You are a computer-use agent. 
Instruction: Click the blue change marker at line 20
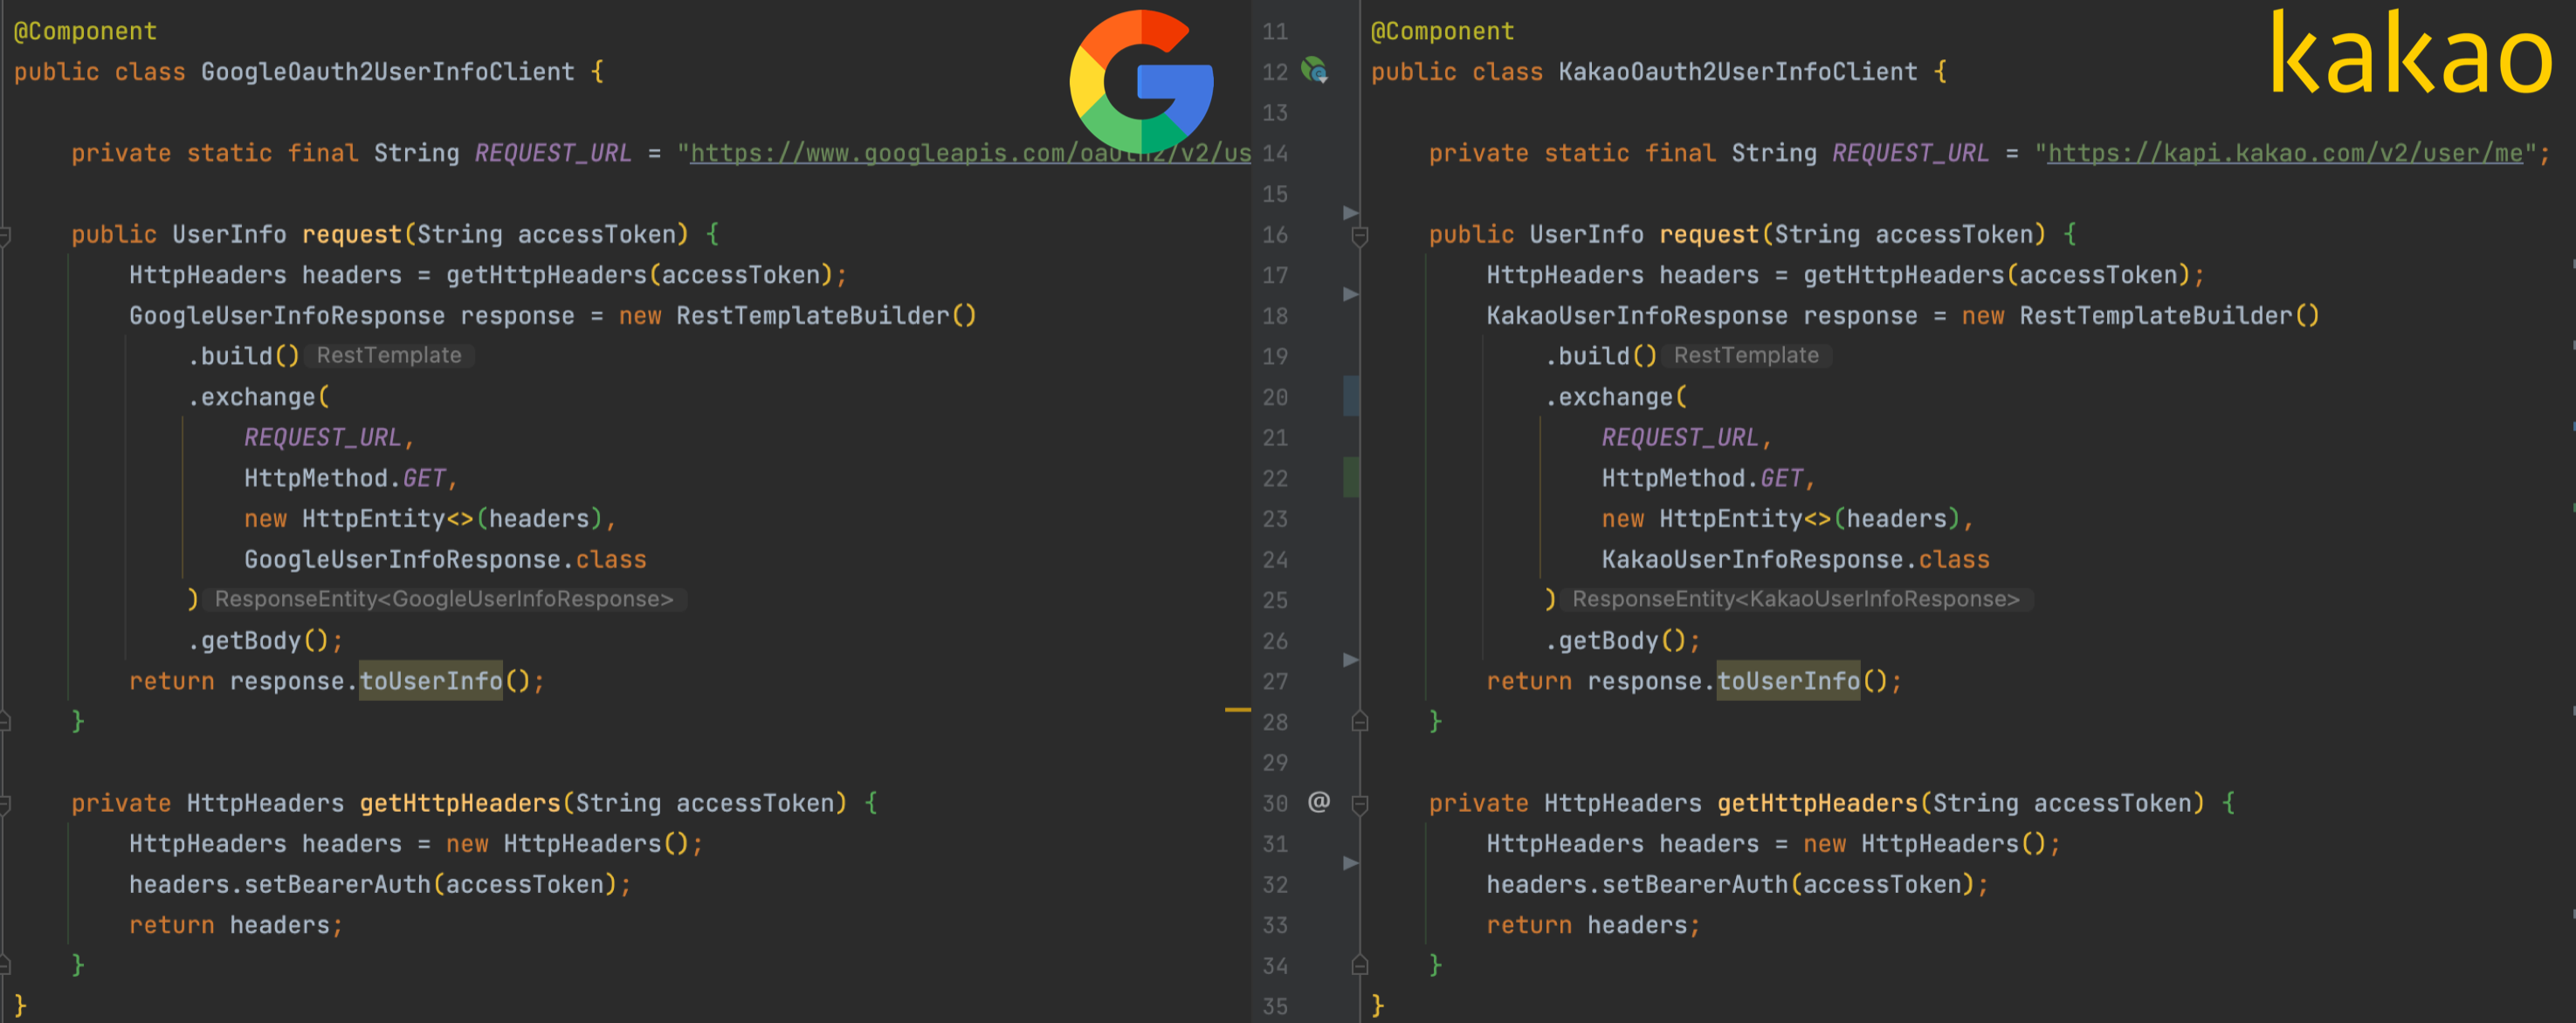[1350, 396]
